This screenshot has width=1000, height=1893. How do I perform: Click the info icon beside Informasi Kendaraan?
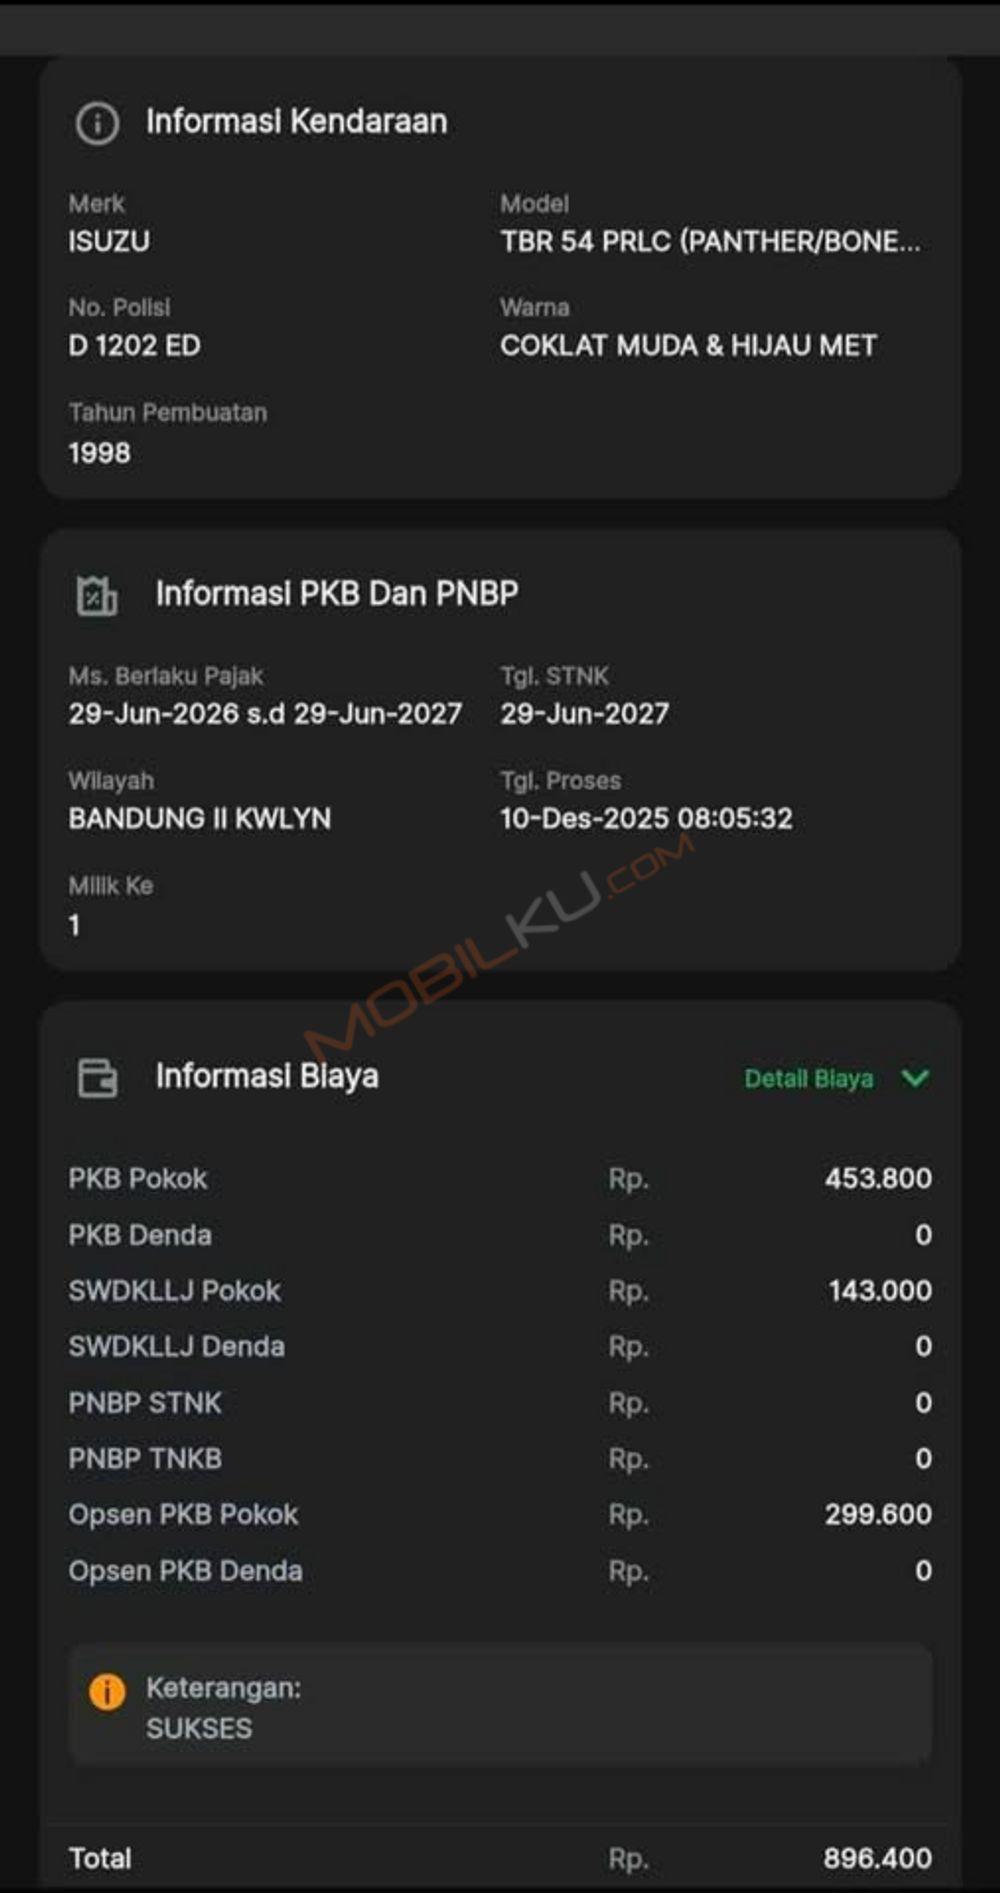[x=97, y=123]
